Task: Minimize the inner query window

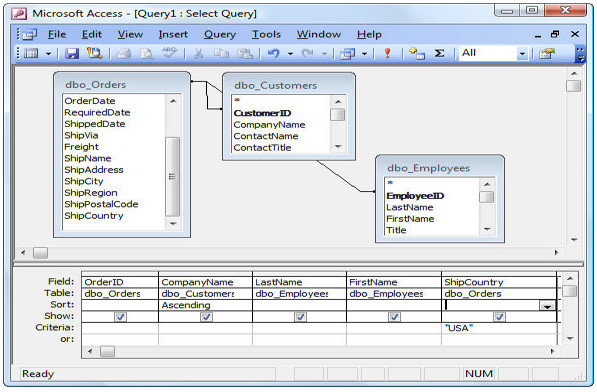Action: (538, 35)
